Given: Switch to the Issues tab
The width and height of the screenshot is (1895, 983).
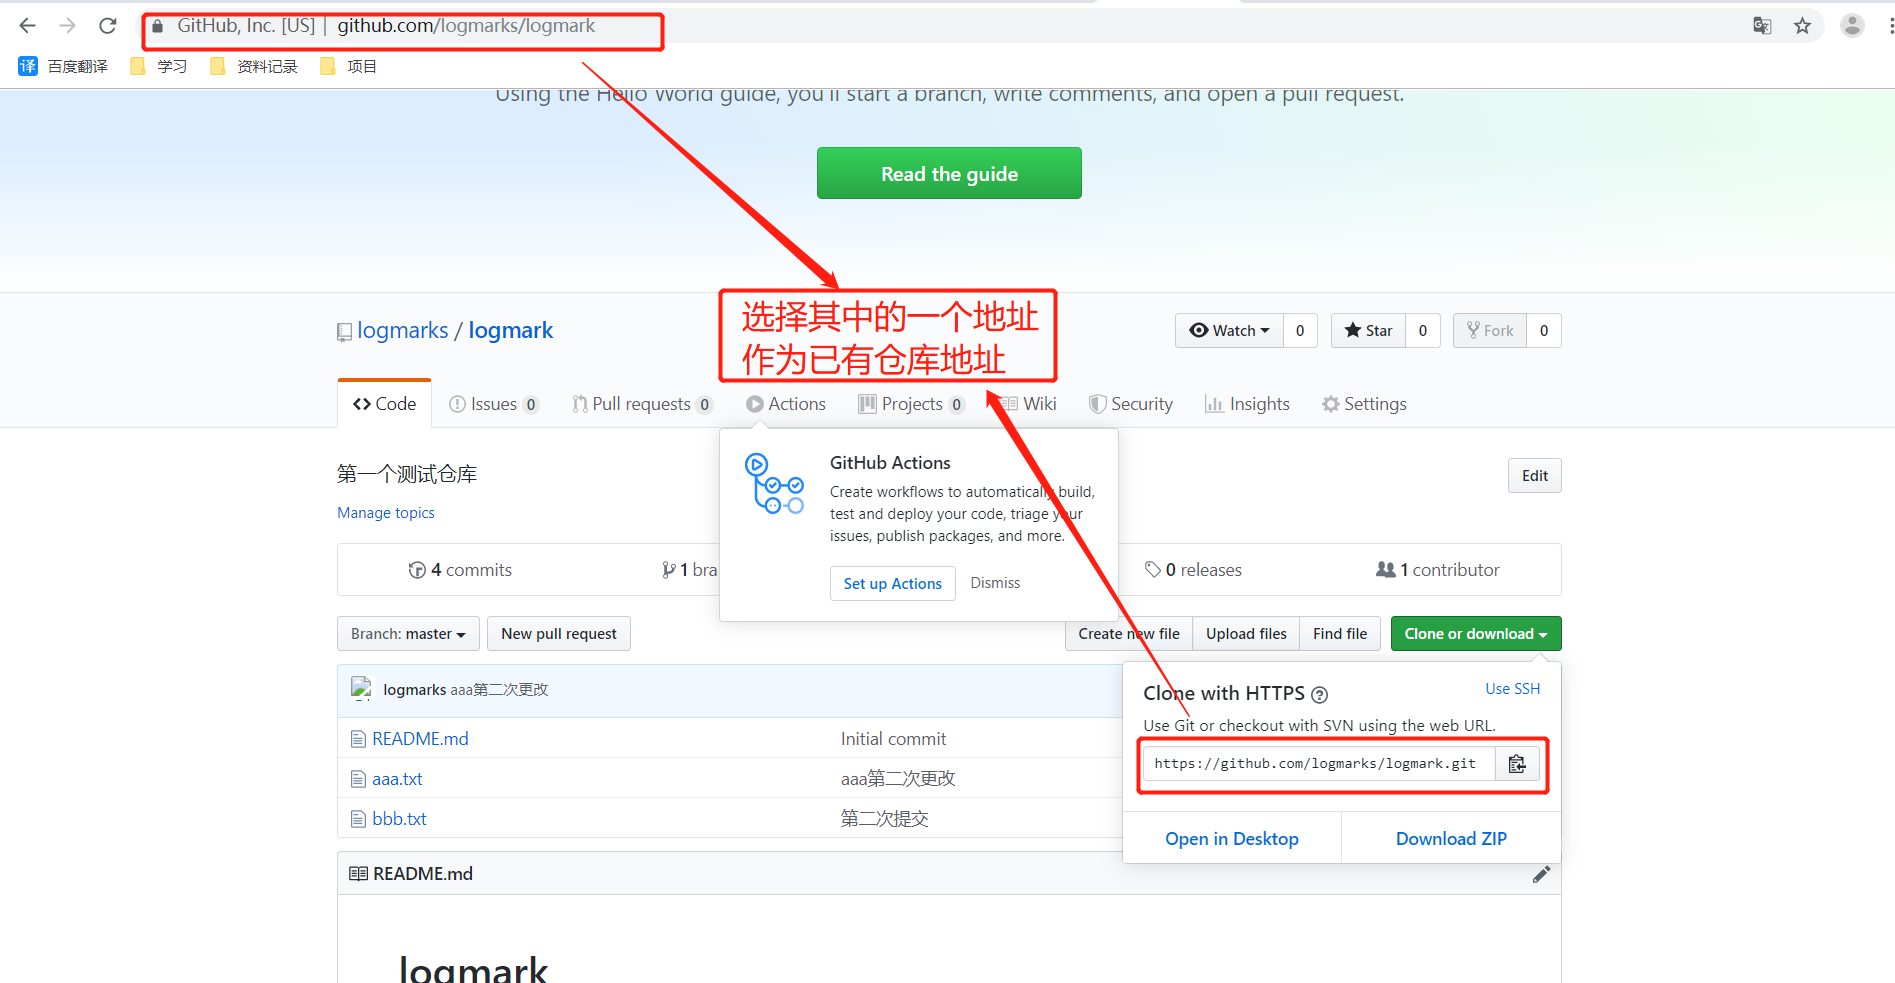Looking at the screenshot, I should coord(494,404).
